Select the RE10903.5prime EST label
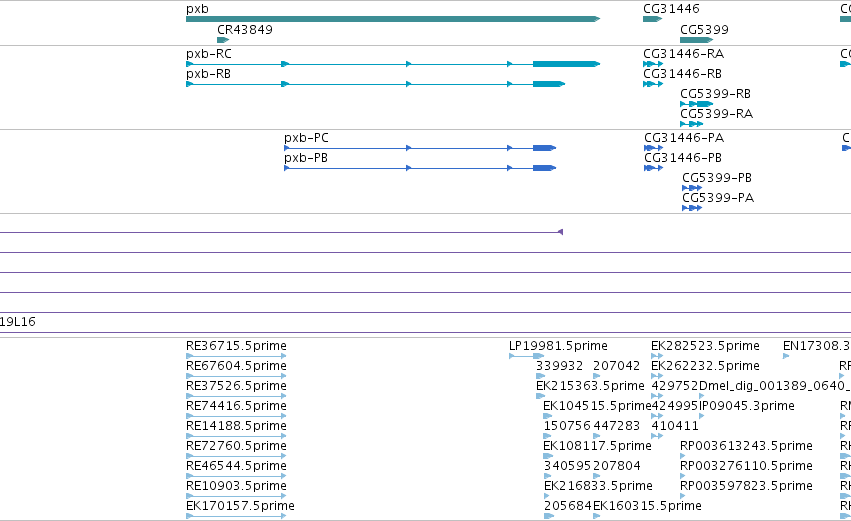This screenshot has height=521, width=851. (236, 486)
